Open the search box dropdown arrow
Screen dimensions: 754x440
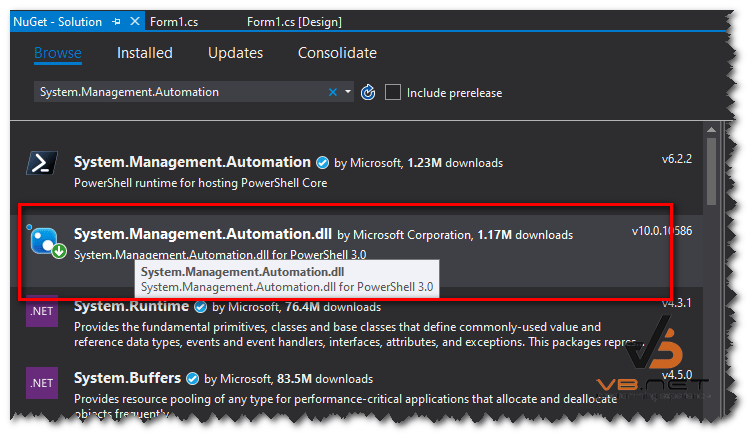tap(348, 92)
